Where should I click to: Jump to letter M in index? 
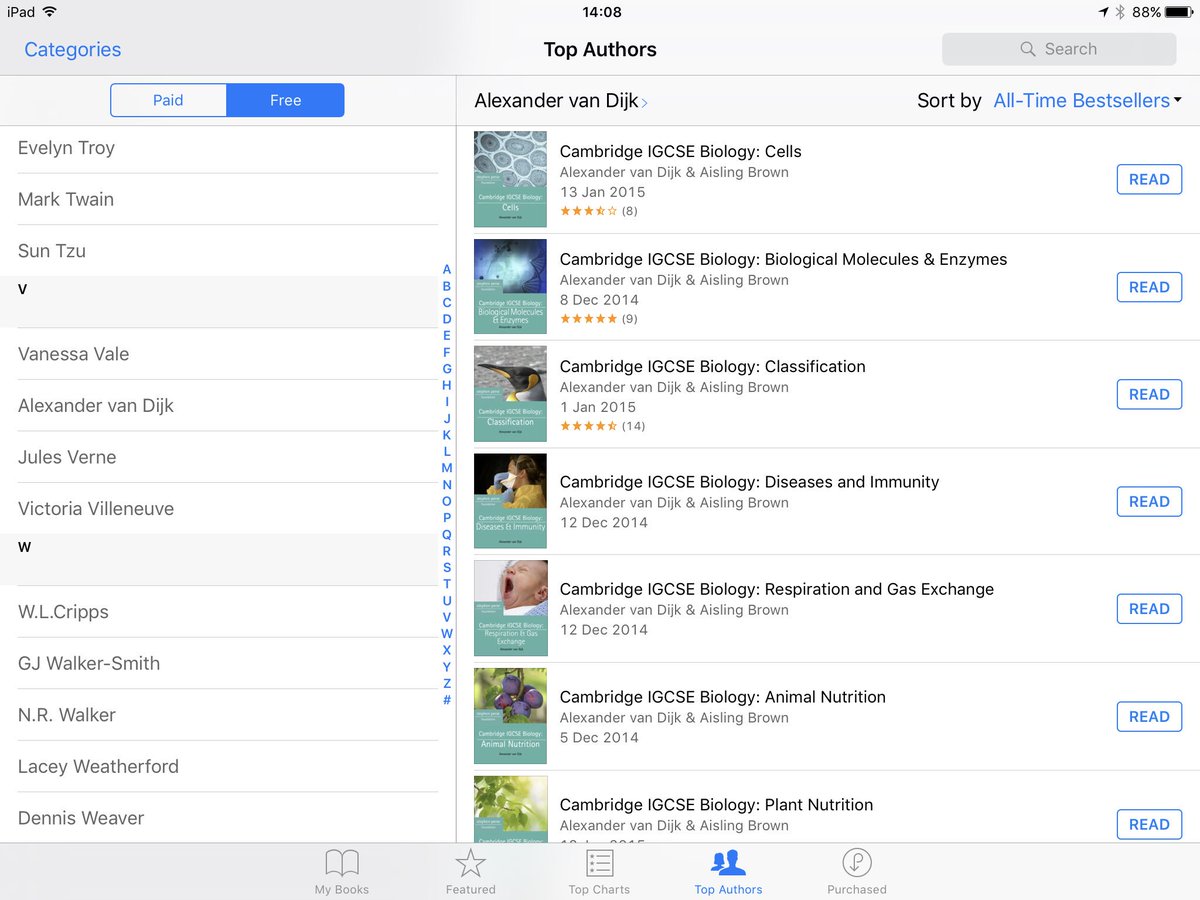[x=447, y=468]
